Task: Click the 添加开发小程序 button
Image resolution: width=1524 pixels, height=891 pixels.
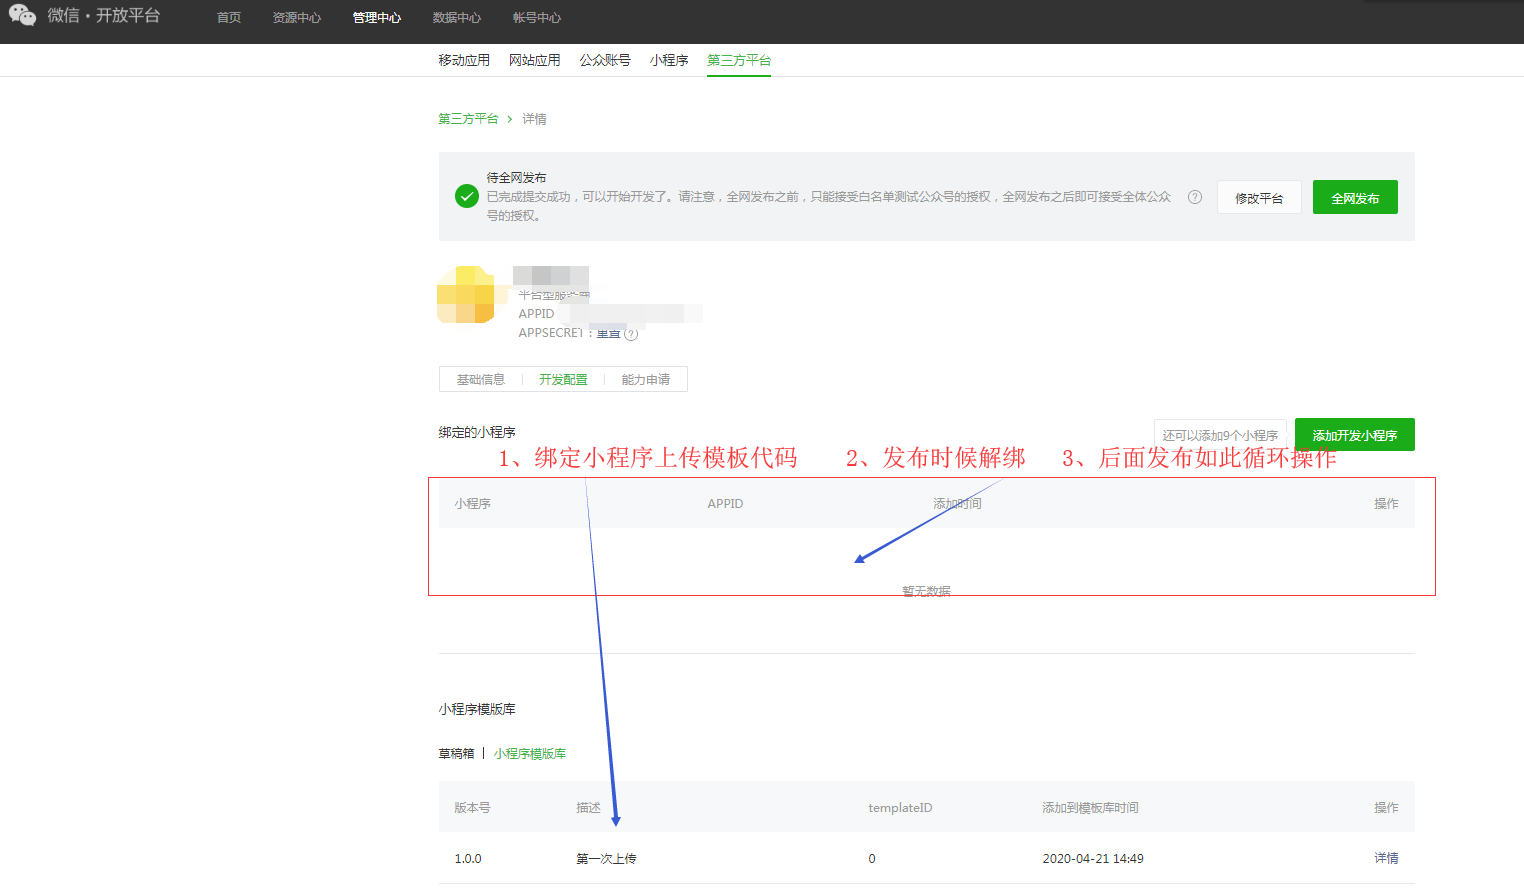Action: [x=1355, y=435]
